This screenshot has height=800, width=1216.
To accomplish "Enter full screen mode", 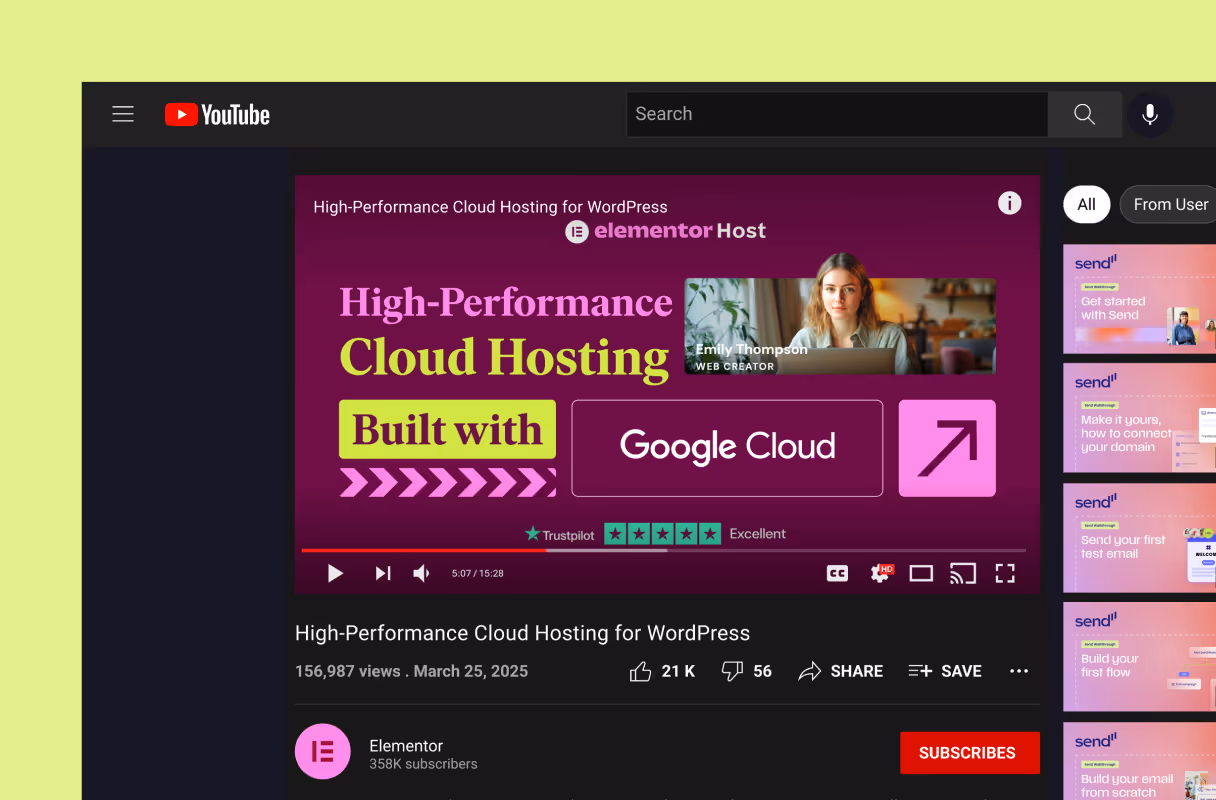I will [1005, 573].
